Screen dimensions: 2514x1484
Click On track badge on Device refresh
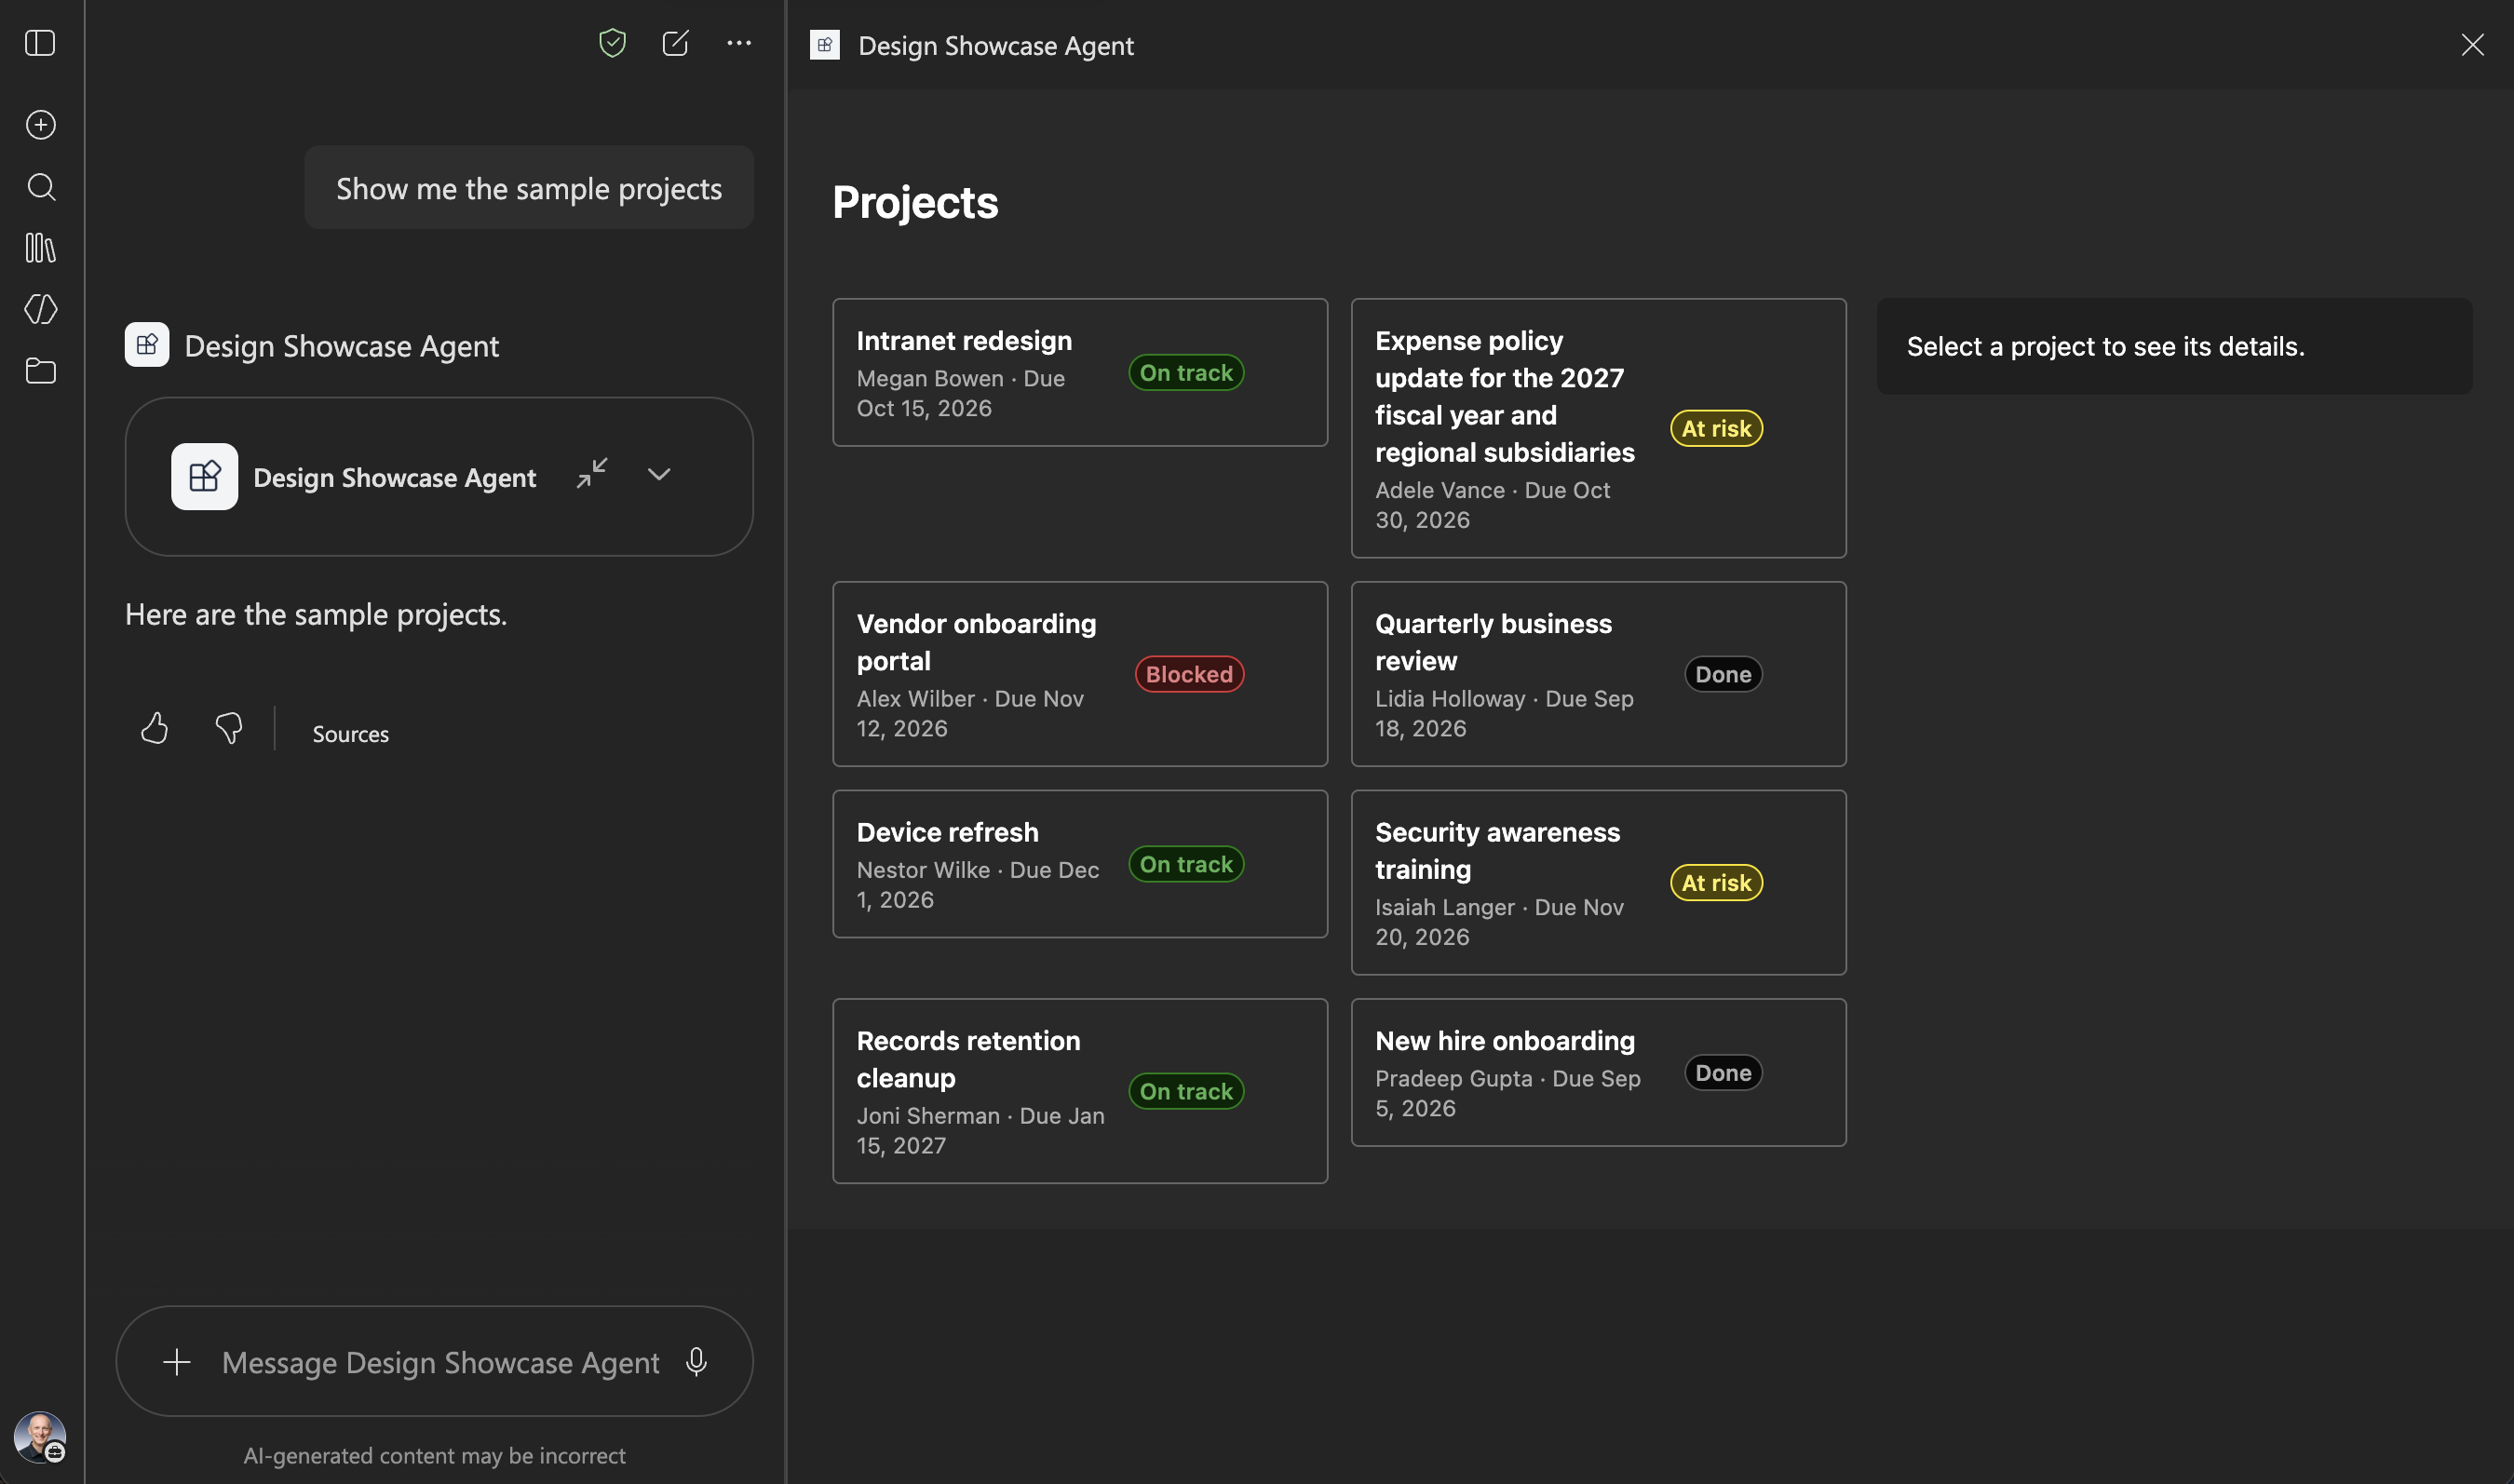[x=1186, y=864]
